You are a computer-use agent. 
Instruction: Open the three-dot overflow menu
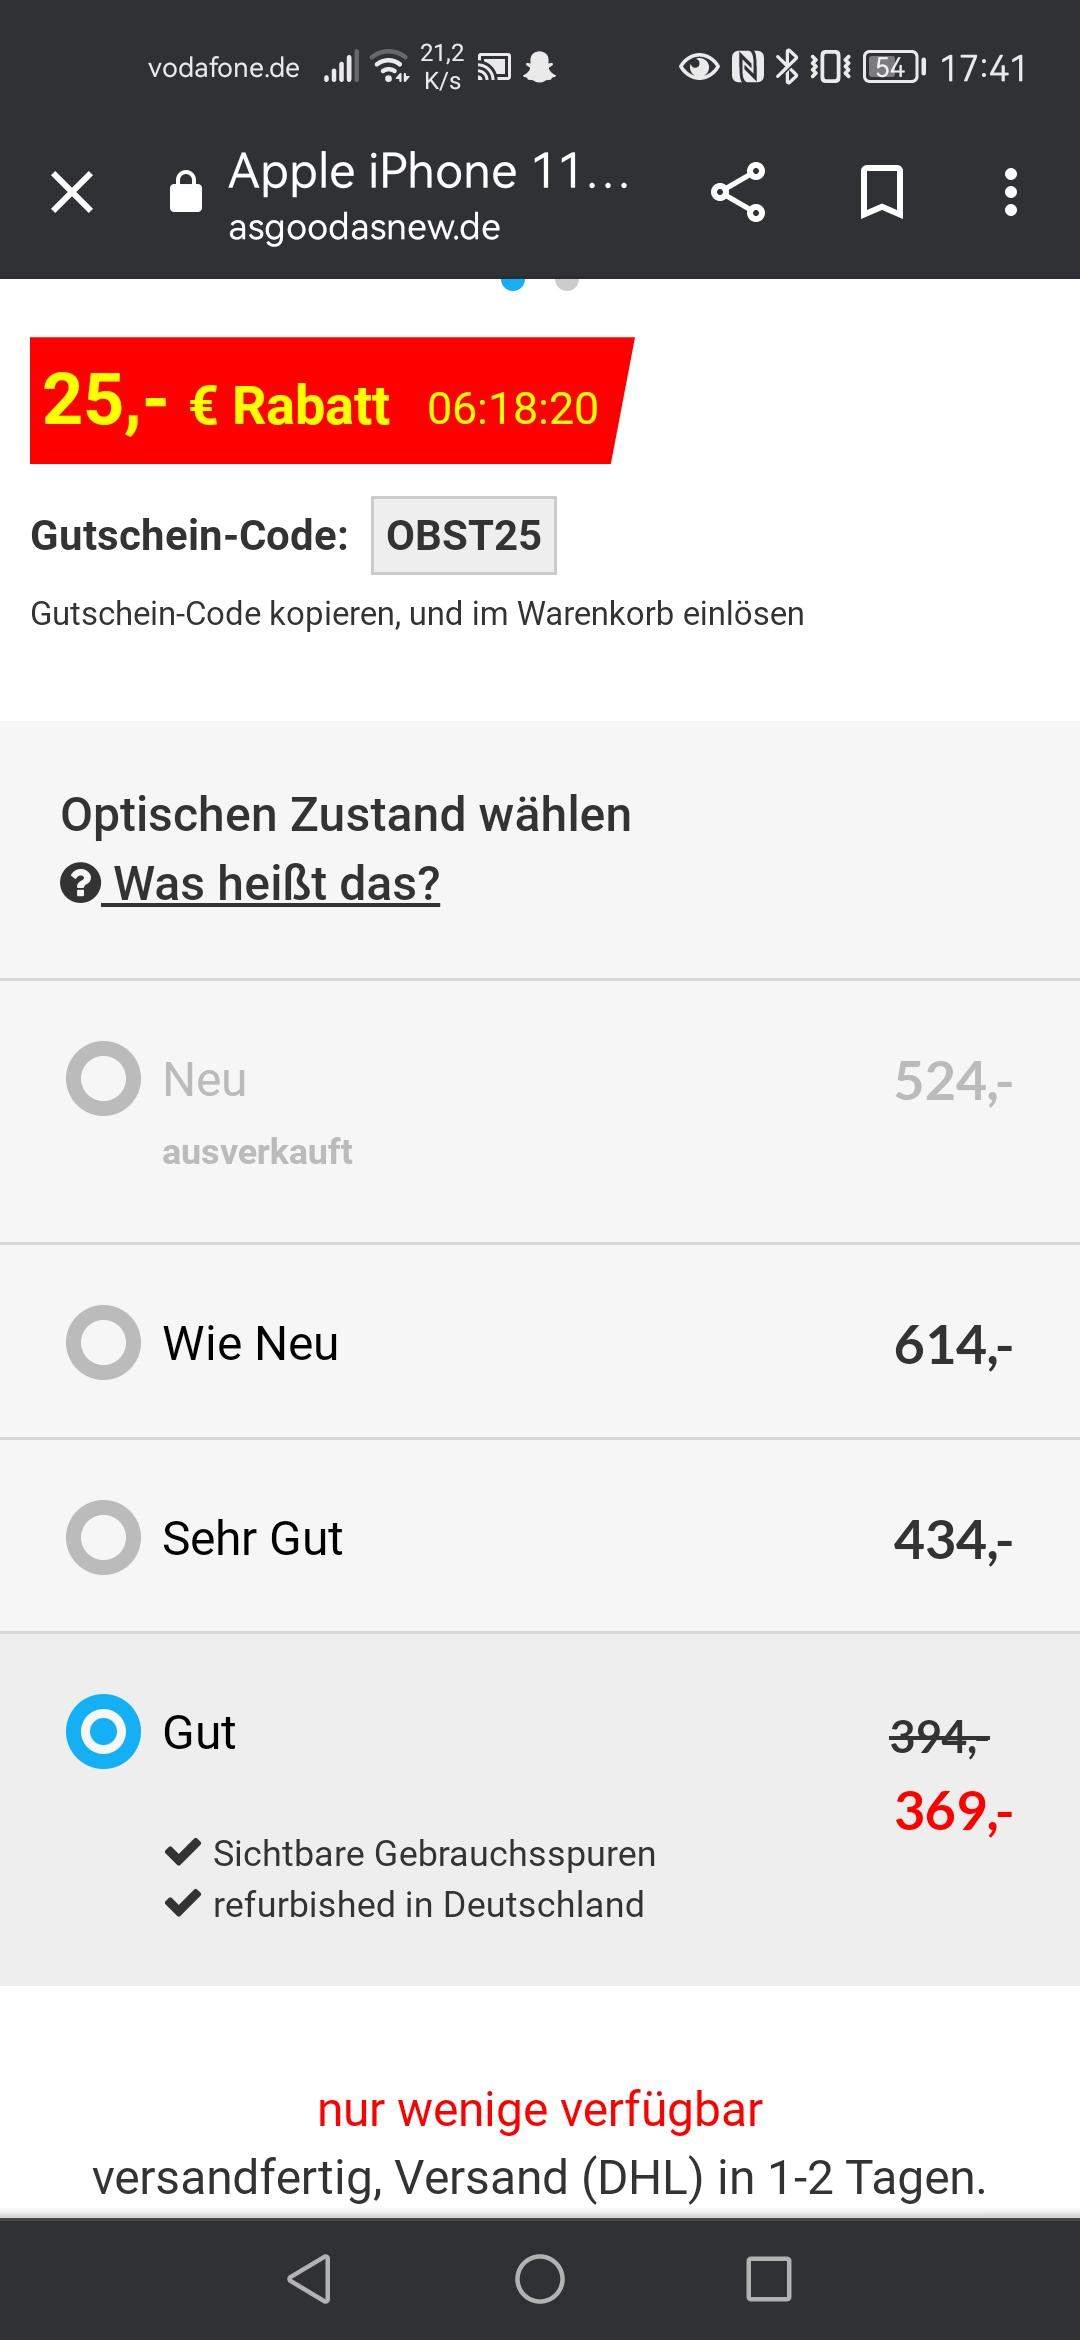1011,192
